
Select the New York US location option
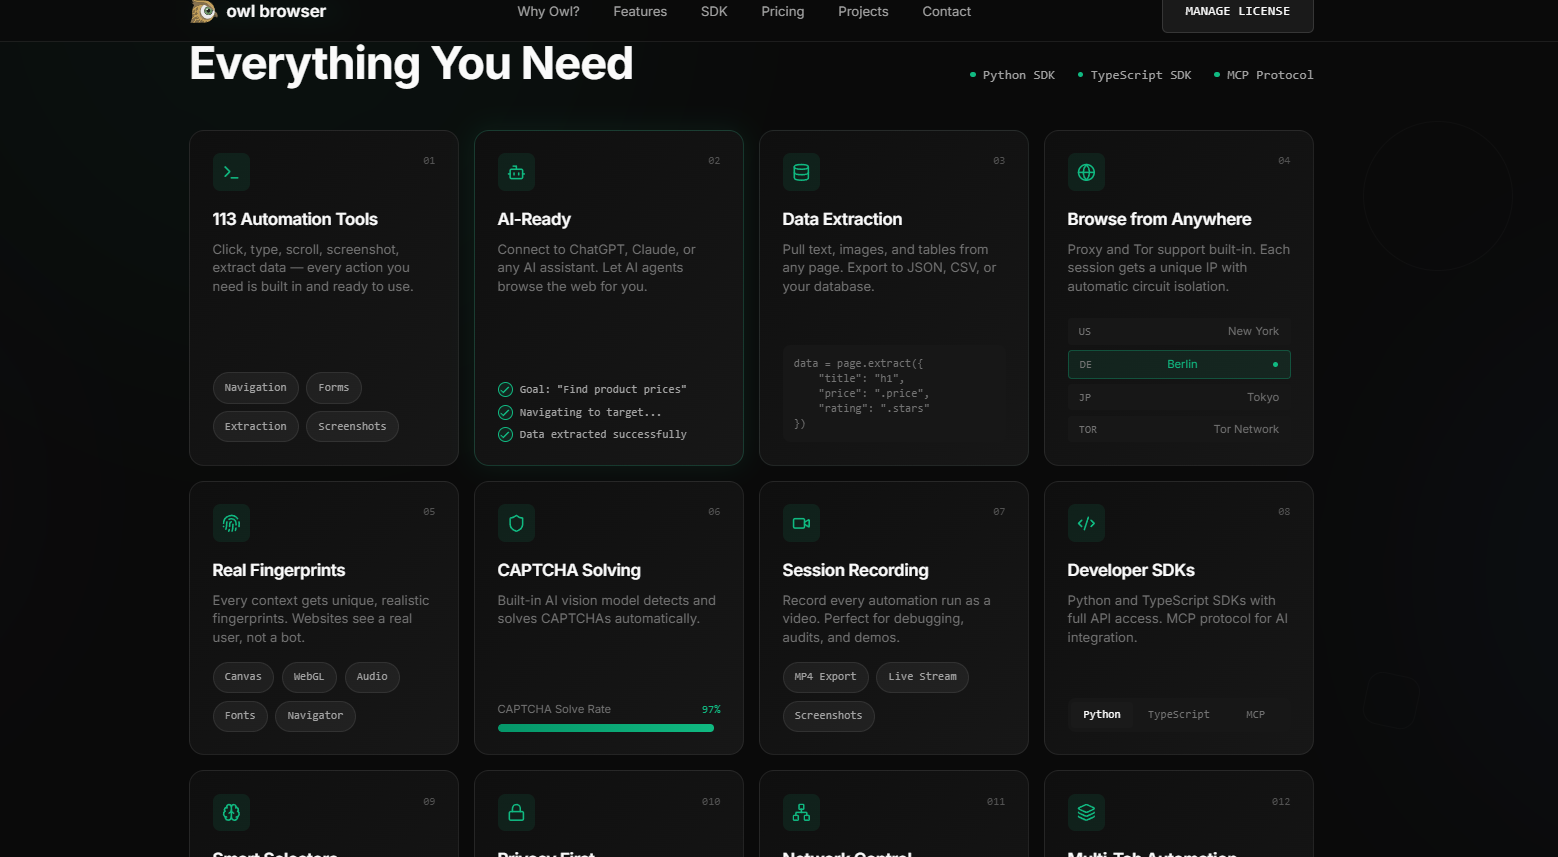click(x=1178, y=331)
